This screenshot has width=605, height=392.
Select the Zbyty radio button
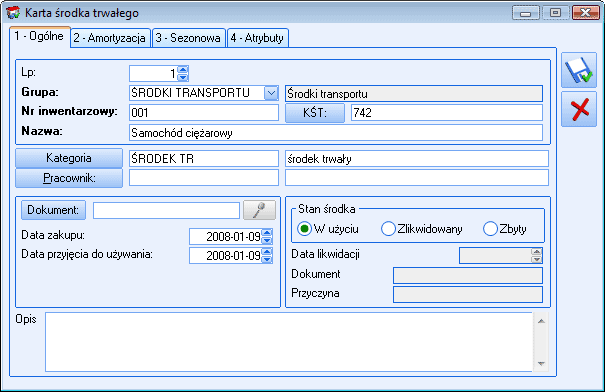(x=490, y=229)
